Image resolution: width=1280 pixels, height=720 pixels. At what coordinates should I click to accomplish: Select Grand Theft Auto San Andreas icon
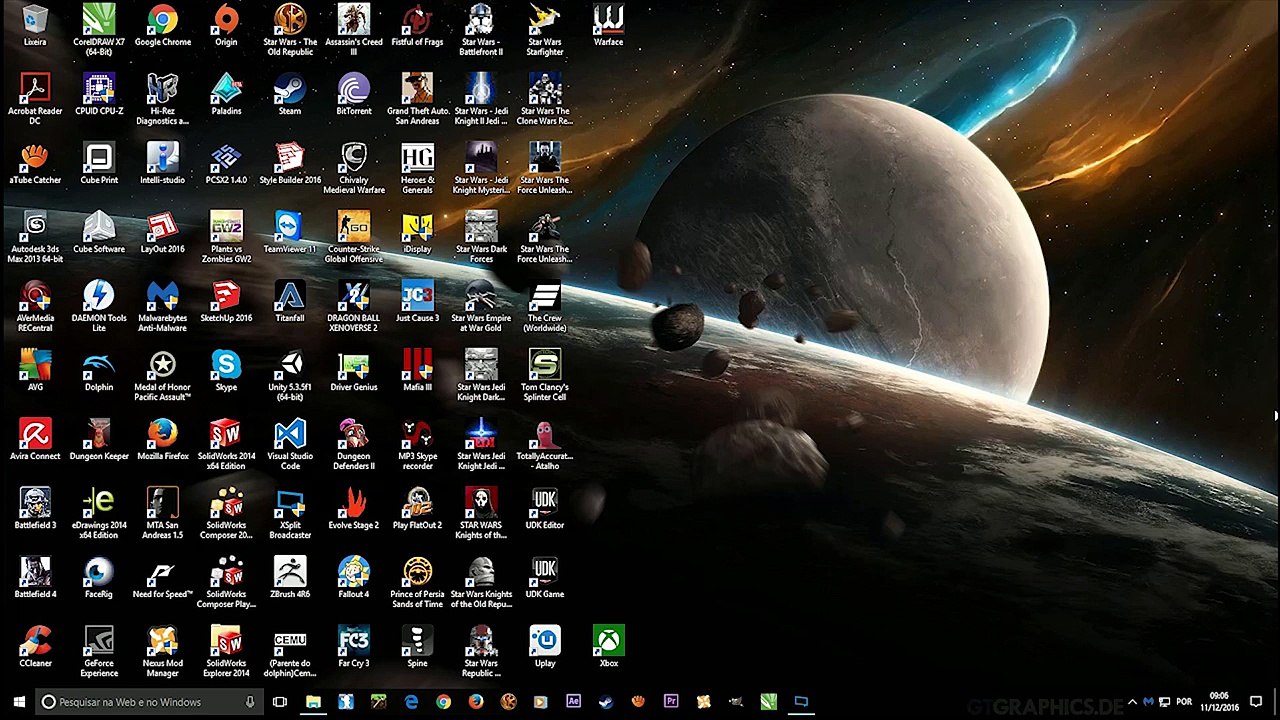(x=417, y=99)
